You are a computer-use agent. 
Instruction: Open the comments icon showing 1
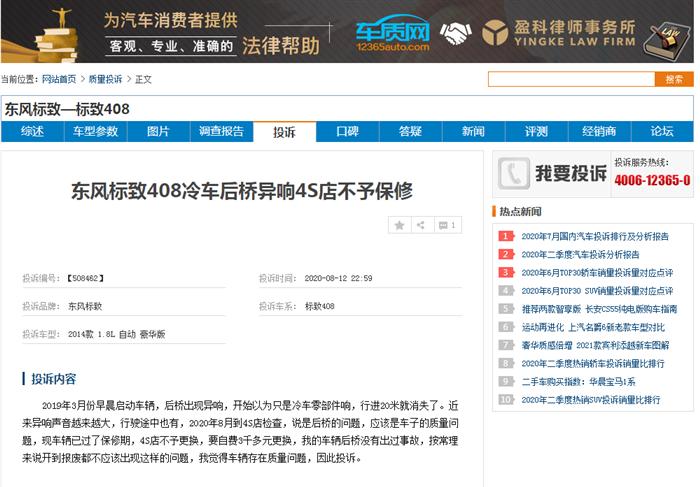(447, 225)
